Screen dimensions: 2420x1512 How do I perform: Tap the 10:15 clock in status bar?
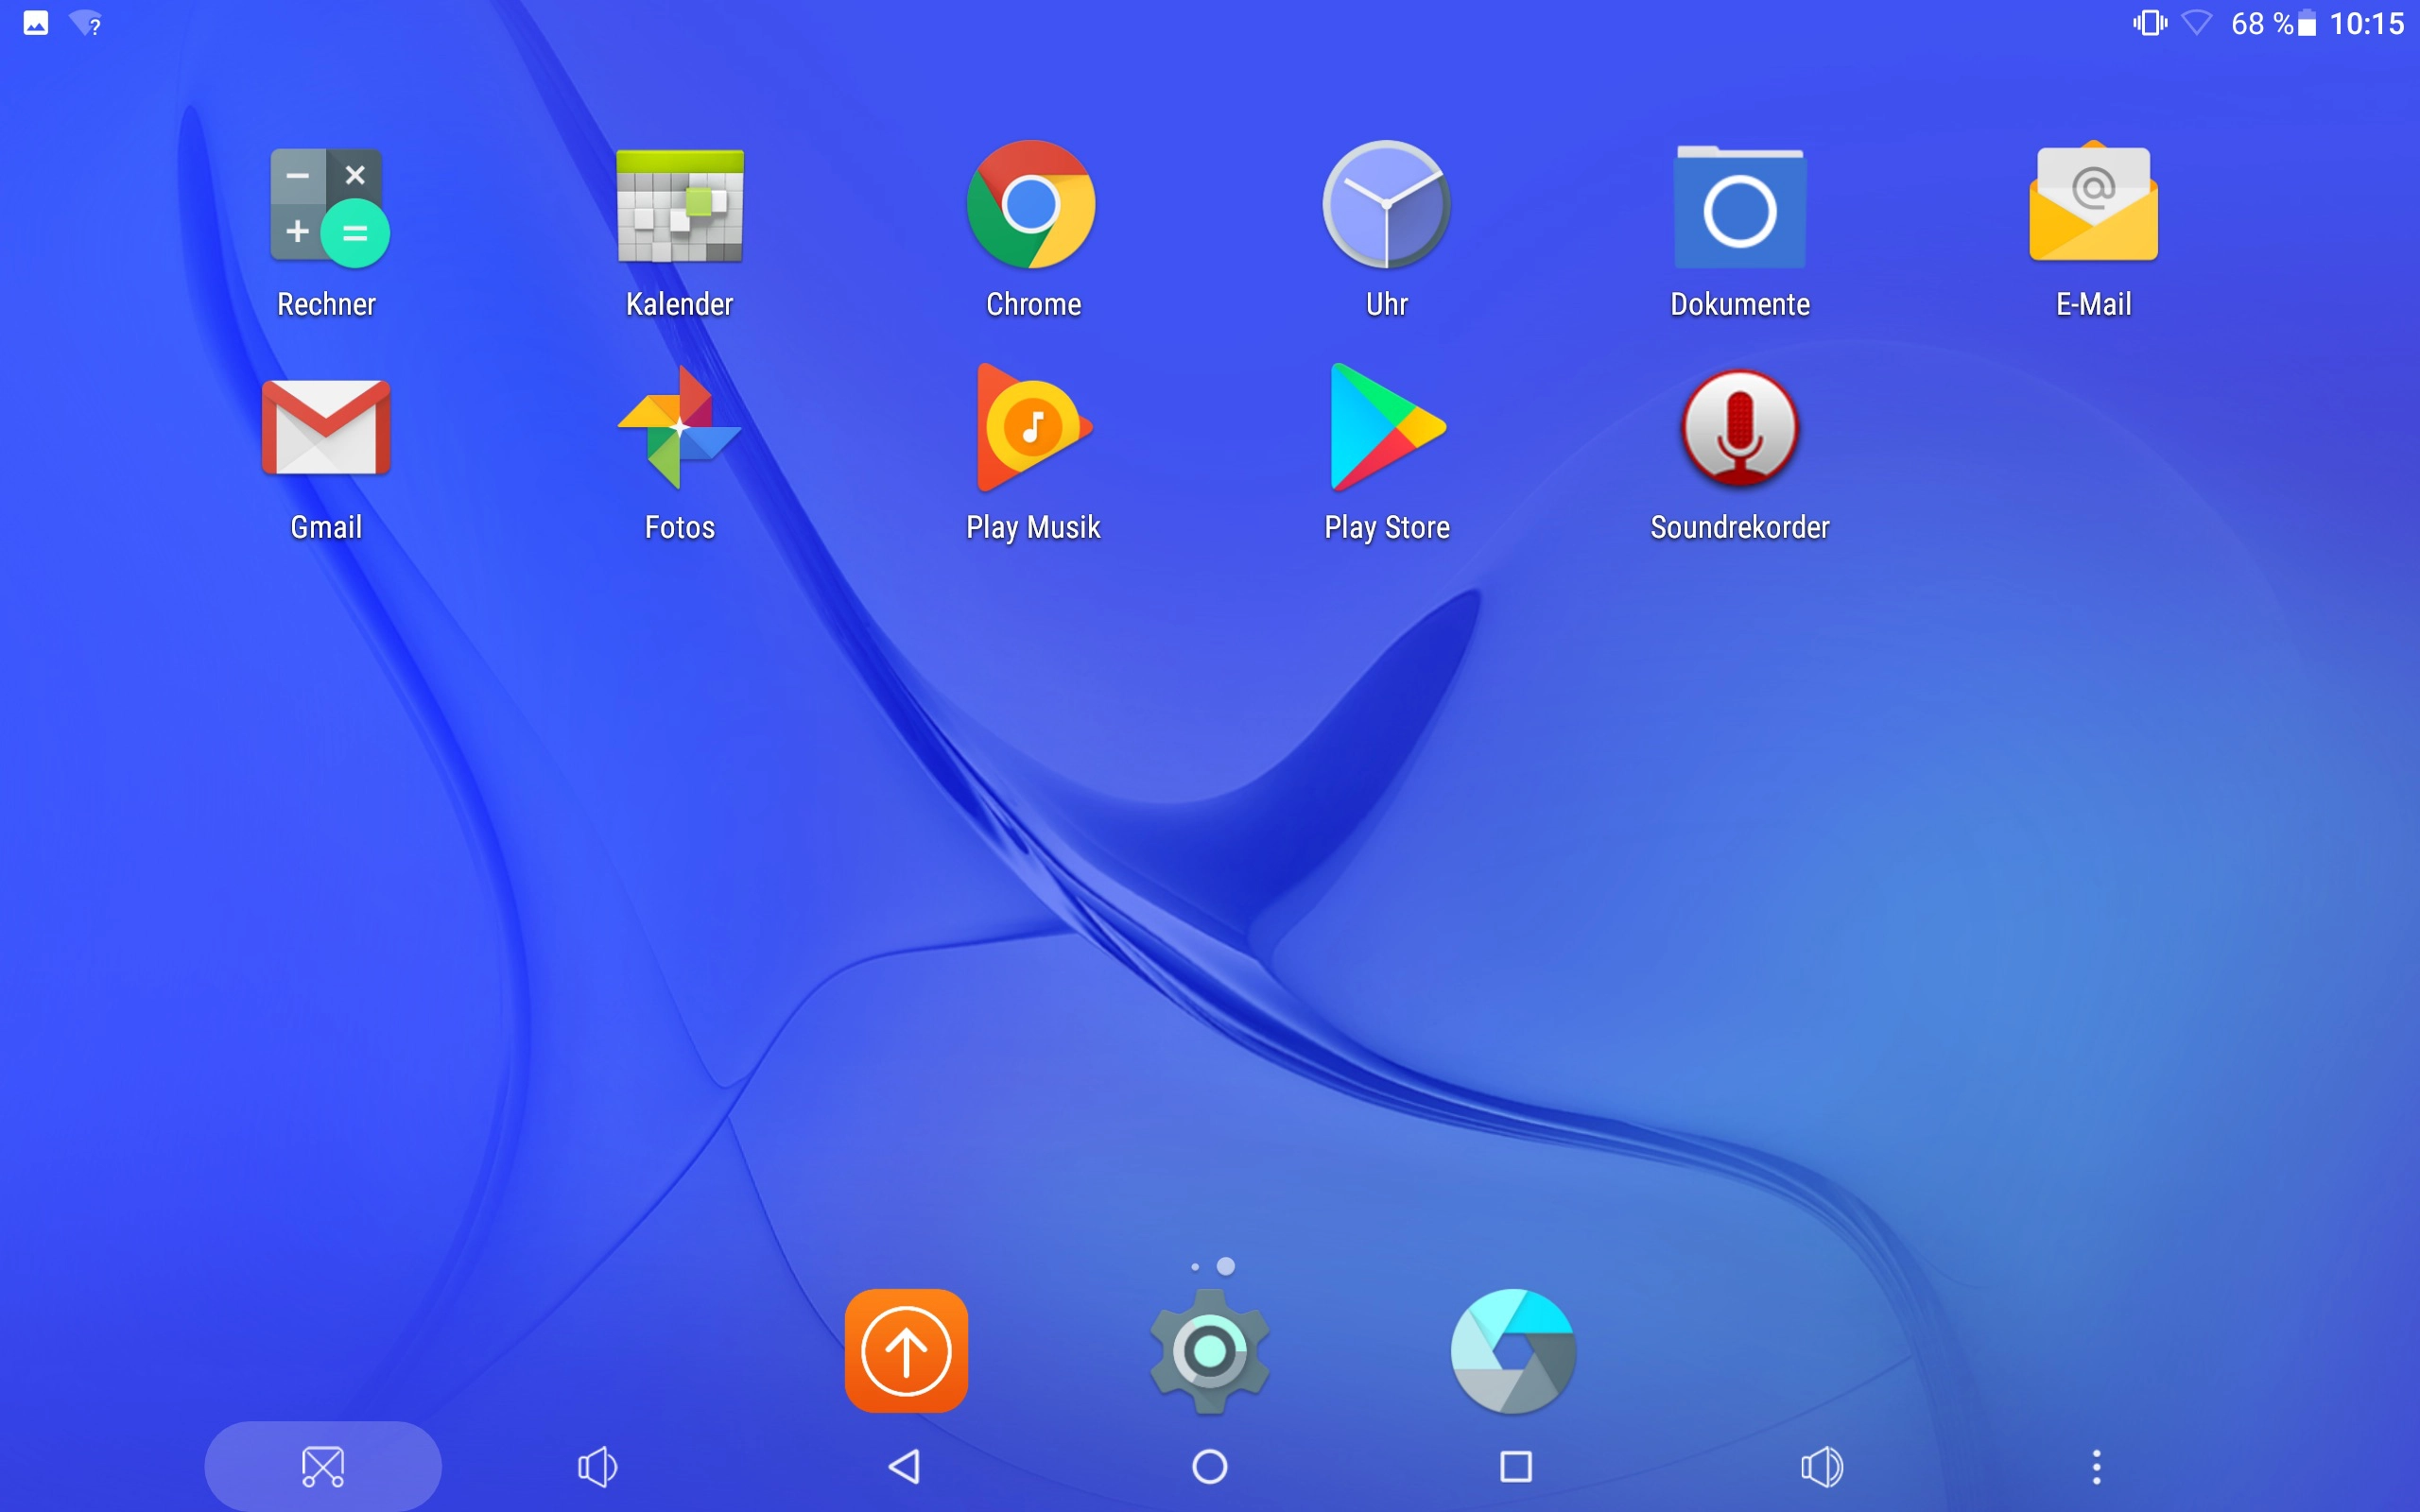(x=2367, y=23)
